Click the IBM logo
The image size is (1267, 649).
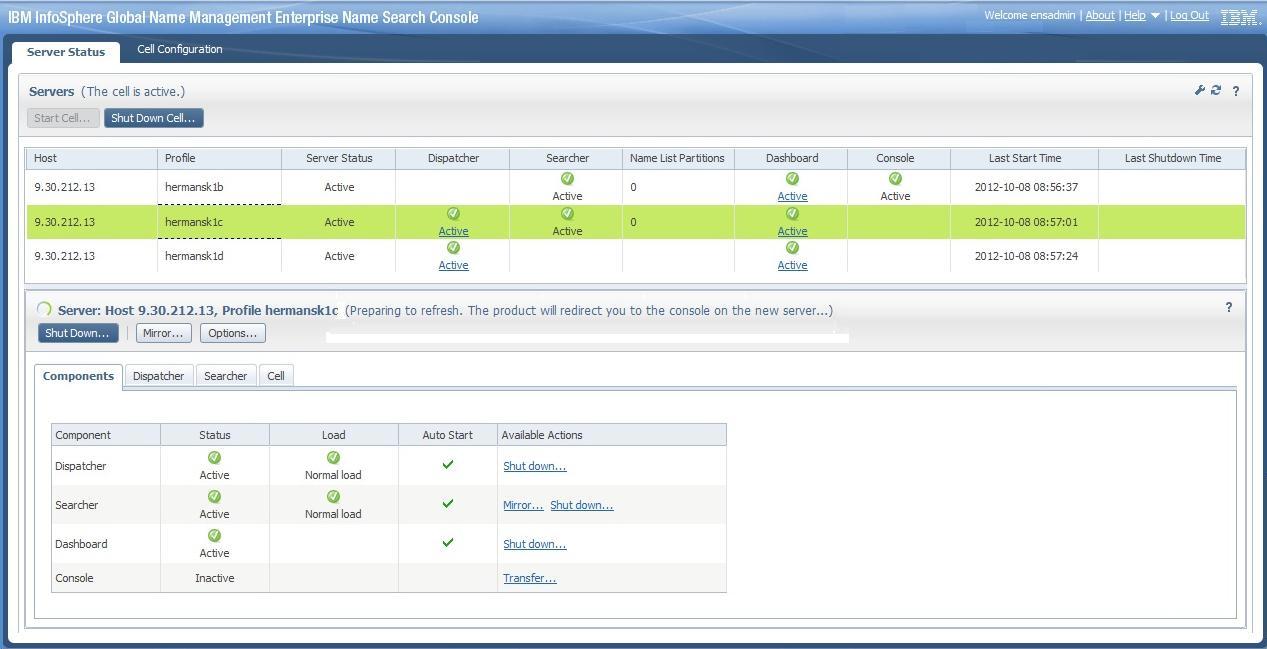point(1240,16)
